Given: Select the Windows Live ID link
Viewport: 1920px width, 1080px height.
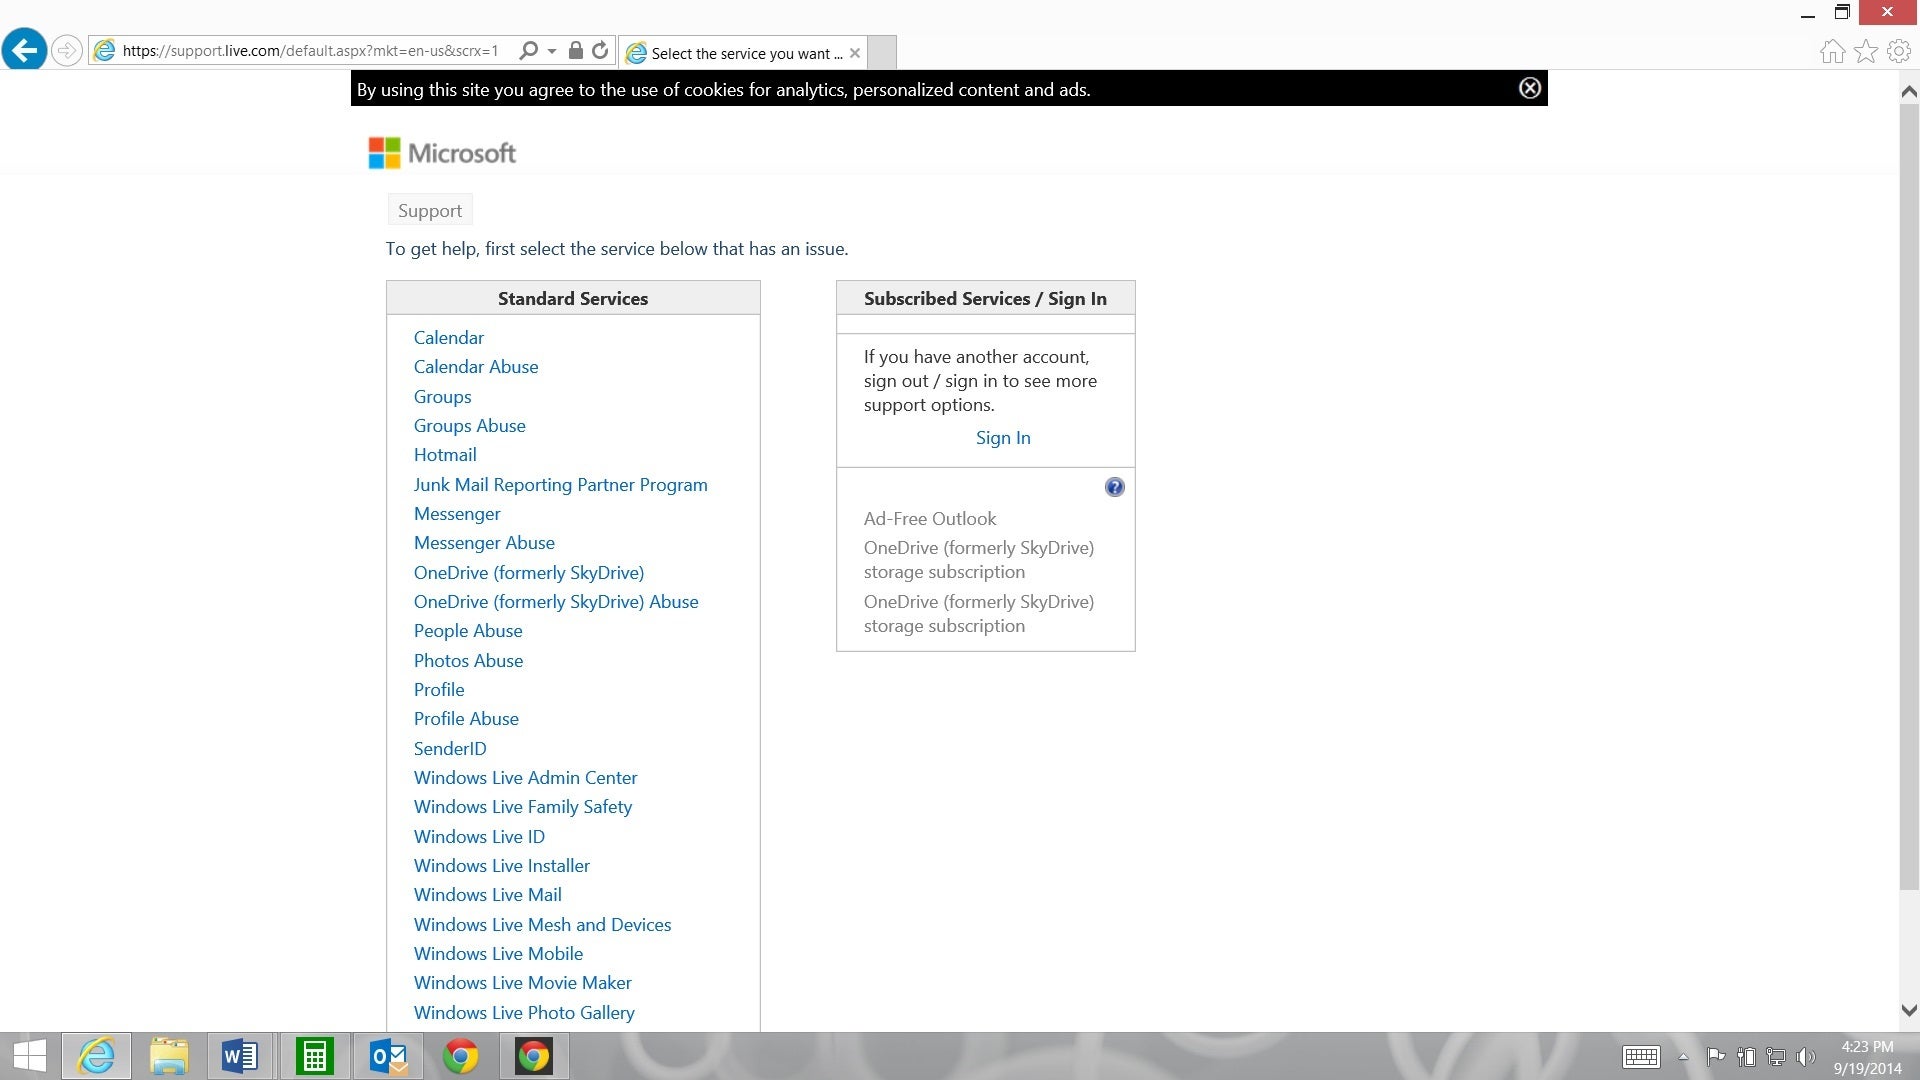Looking at the screenshot, I should point(480,837).
